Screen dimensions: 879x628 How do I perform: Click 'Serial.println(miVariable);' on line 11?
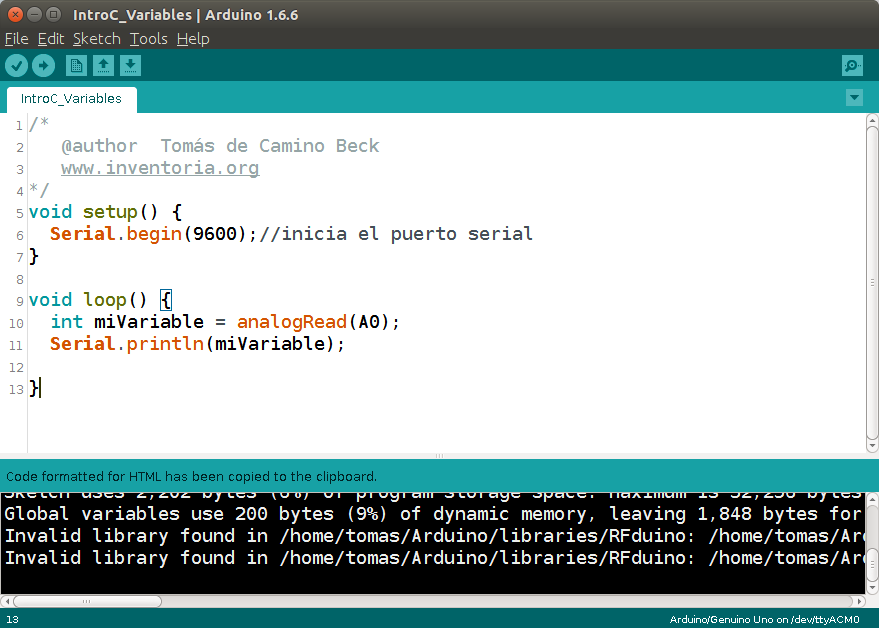pyautogui.click(x=197, y=344)
